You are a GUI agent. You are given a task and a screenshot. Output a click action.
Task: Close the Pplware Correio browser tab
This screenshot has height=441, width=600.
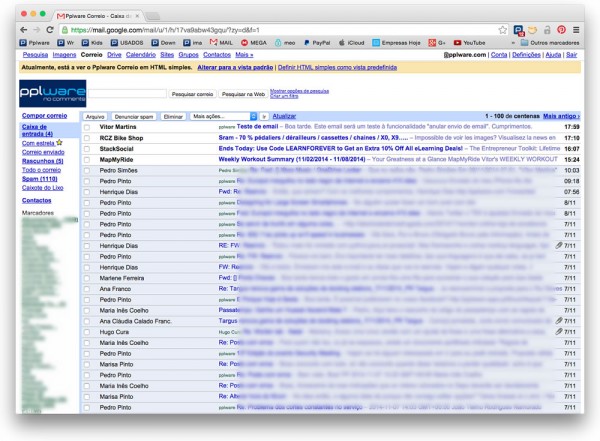click(137, 16)
